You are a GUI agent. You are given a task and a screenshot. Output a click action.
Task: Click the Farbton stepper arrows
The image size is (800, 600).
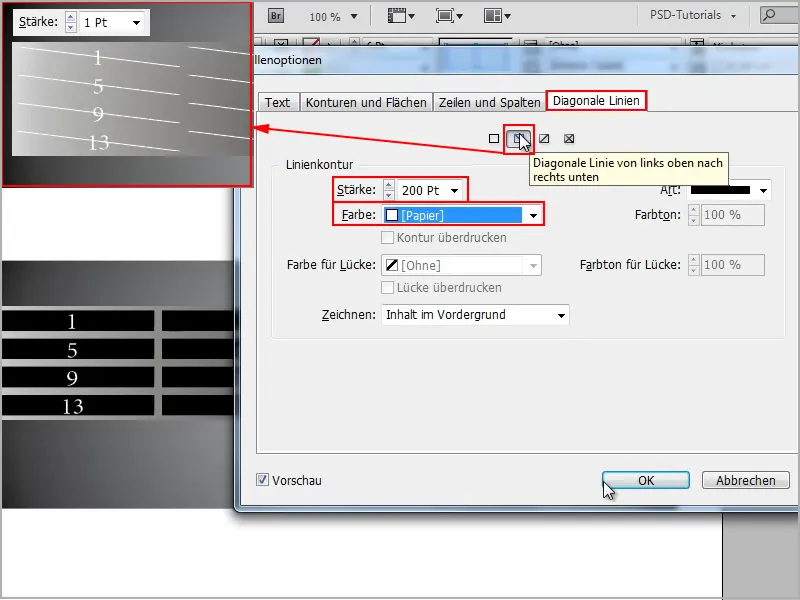[x=693, y=215]
